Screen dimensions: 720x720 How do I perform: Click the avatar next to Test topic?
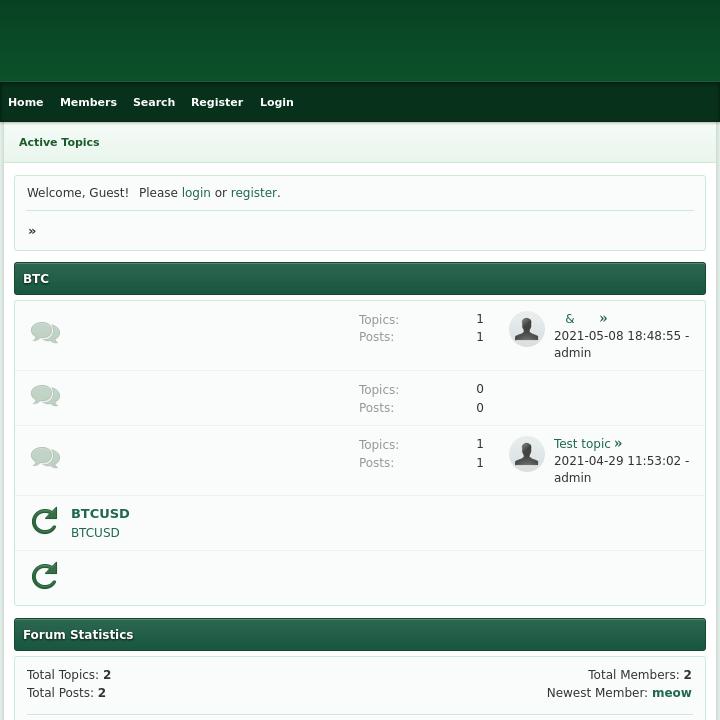coord(527,454)
